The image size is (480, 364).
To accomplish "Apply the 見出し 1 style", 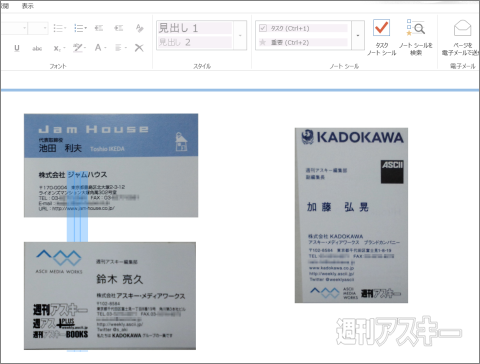I will (x=195, y=28).
